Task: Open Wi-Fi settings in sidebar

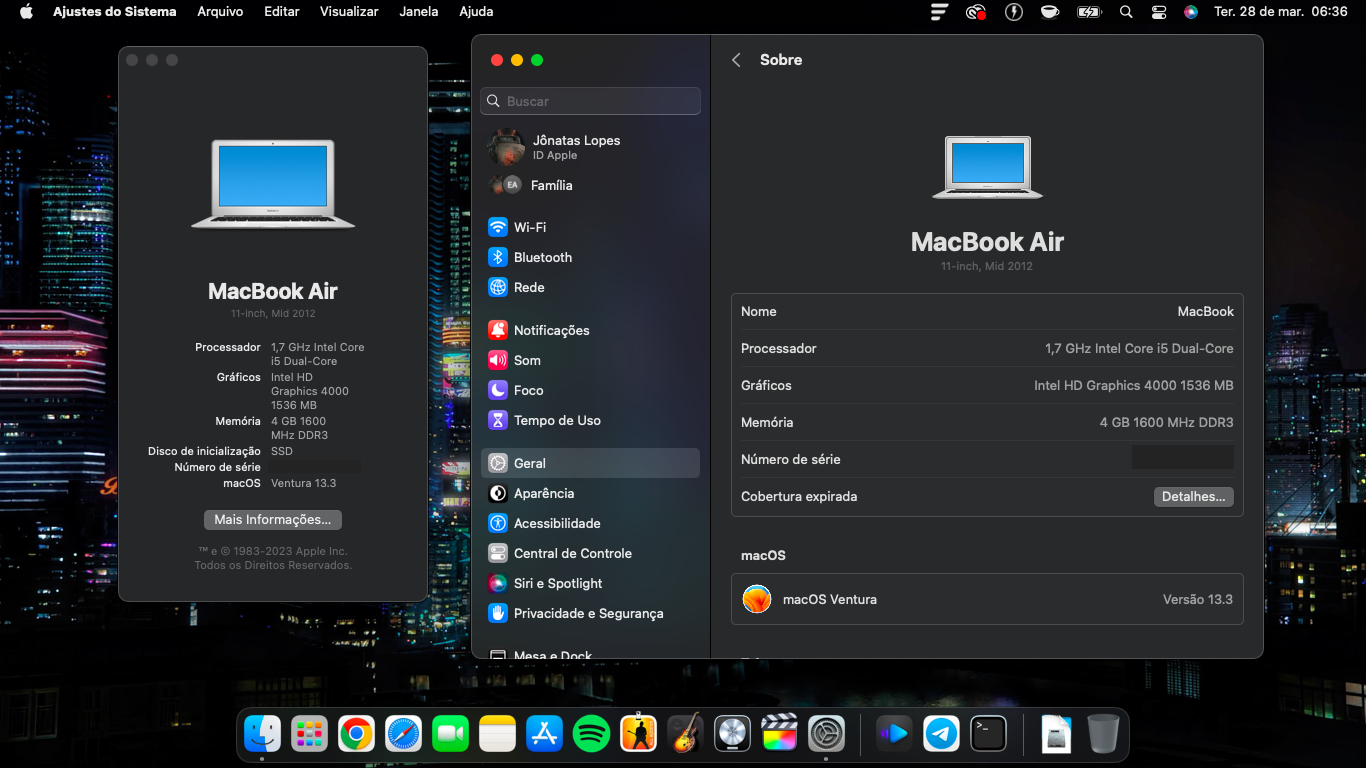Action: (x=530, y=227)
